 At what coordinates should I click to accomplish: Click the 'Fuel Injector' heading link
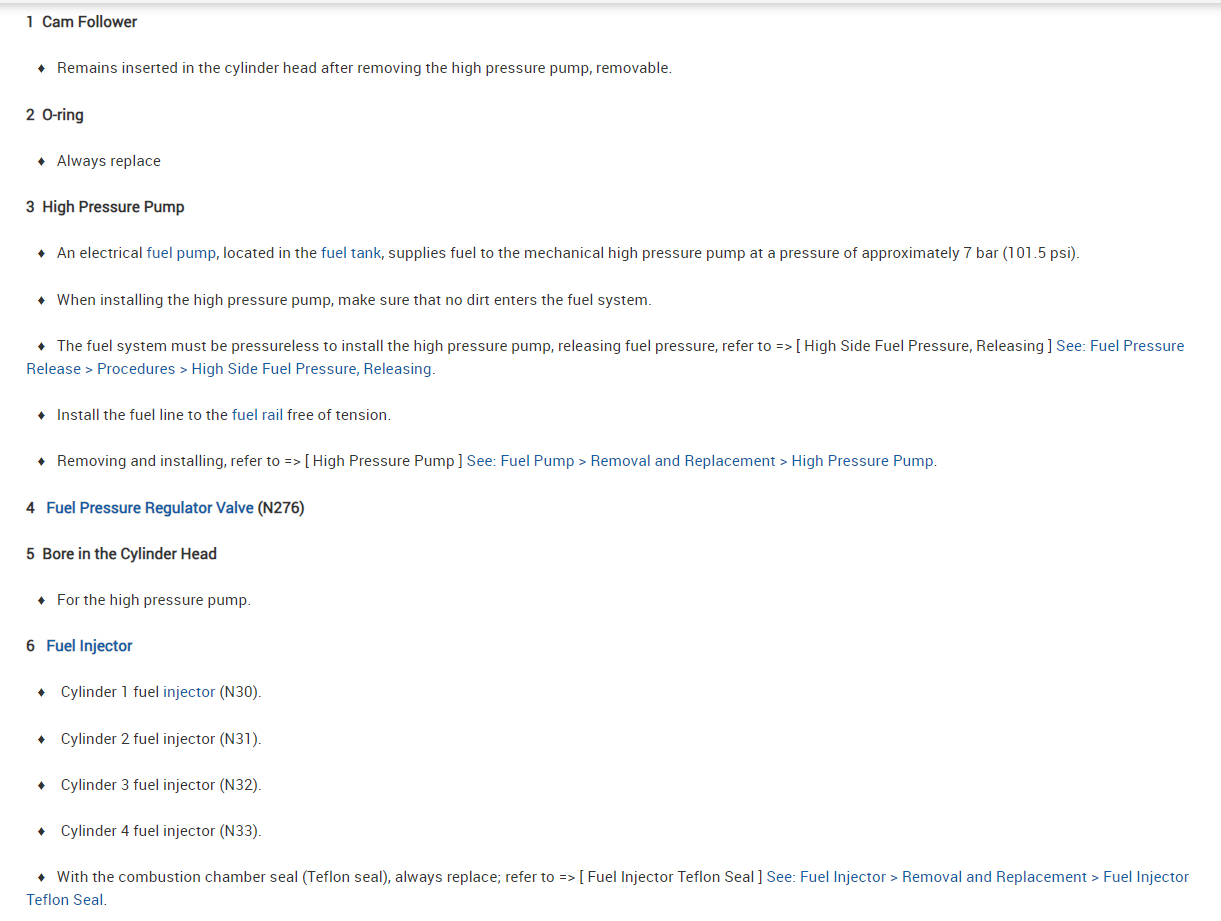pyautogui.click(x=89, y=646)
